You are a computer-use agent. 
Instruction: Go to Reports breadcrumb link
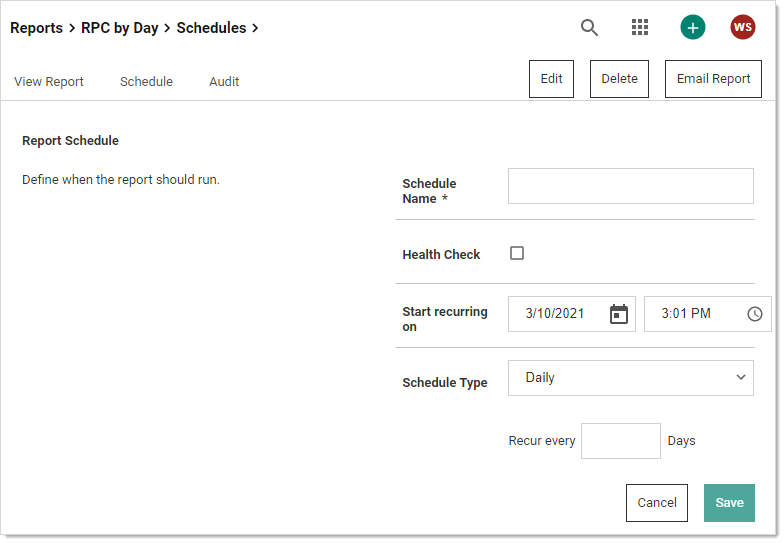tap(36, 28)
